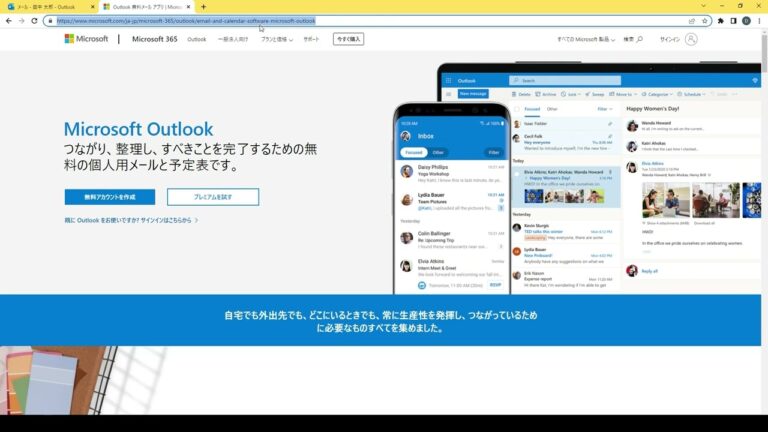This screenshot has width=768, height=432.
Task: Click the Chrome profile avatar
Action: 746,21
